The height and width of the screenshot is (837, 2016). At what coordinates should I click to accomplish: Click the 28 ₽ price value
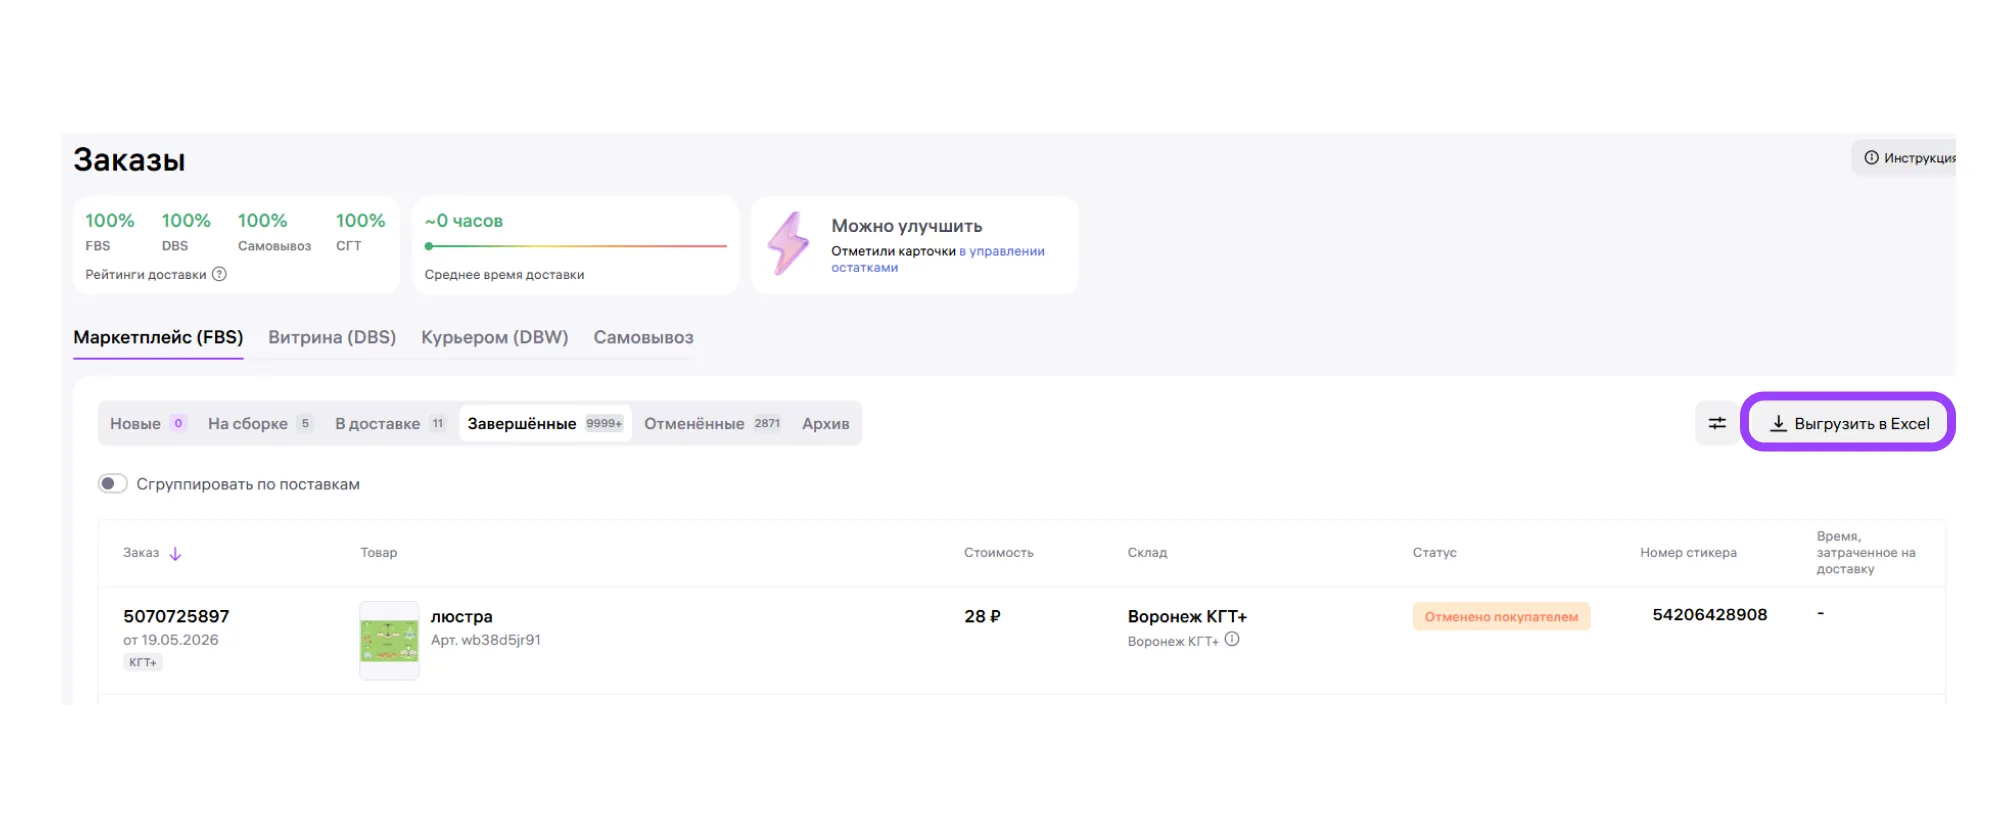click(982, 616)
